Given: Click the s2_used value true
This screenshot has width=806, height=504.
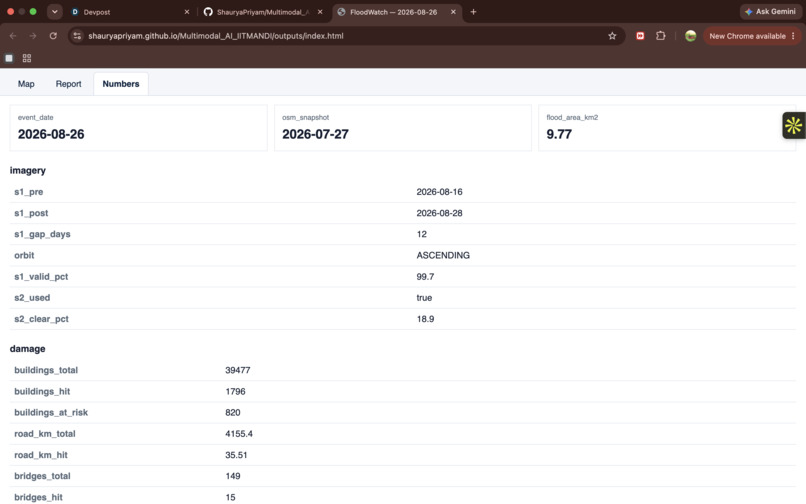Looking at the screenshot, I should (424, 298).
